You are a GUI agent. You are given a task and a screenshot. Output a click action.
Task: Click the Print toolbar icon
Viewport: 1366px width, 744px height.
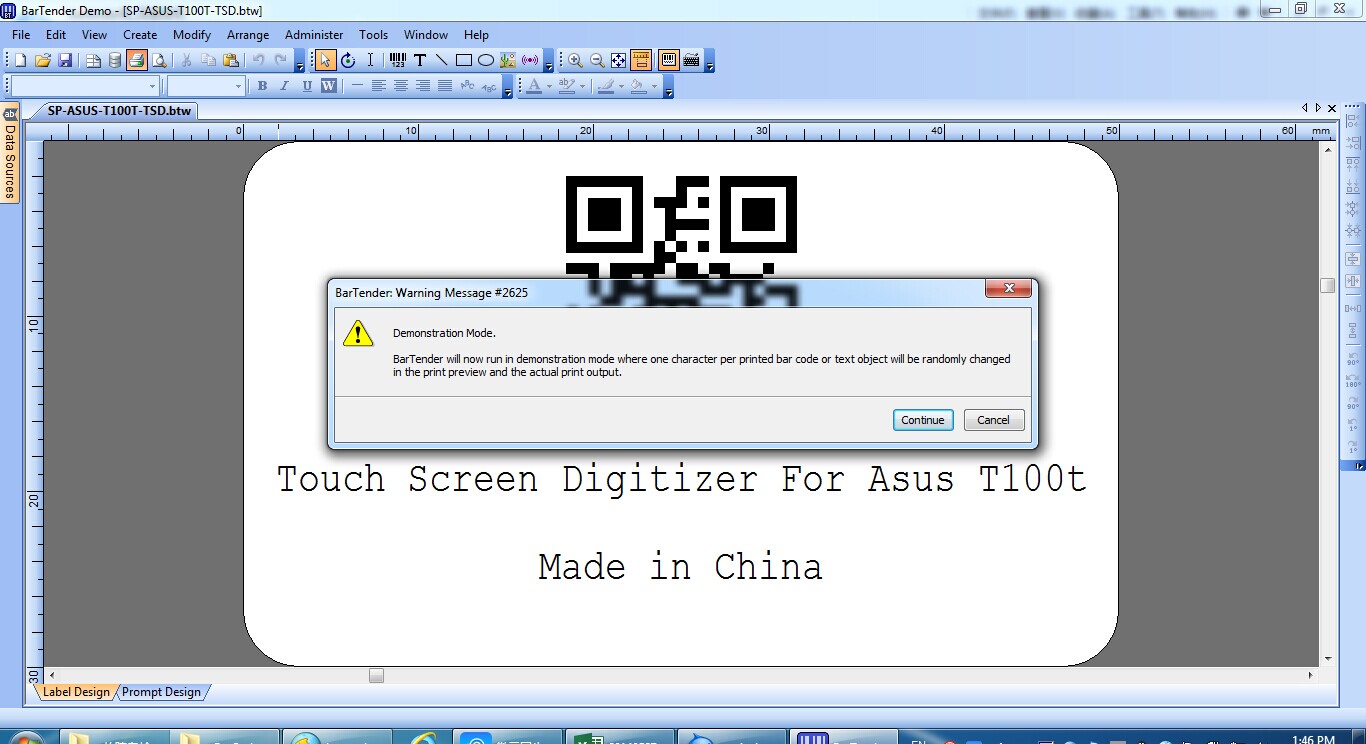click(137, 61)
